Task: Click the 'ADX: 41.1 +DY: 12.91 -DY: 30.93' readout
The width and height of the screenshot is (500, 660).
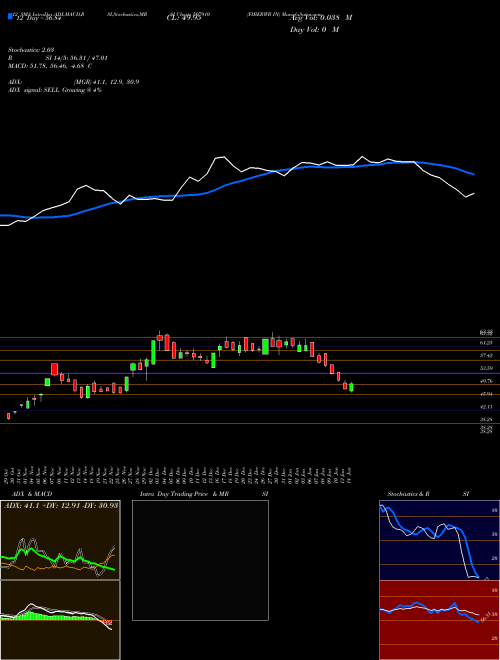Action: pyautogui.click(x=61, y=505)
